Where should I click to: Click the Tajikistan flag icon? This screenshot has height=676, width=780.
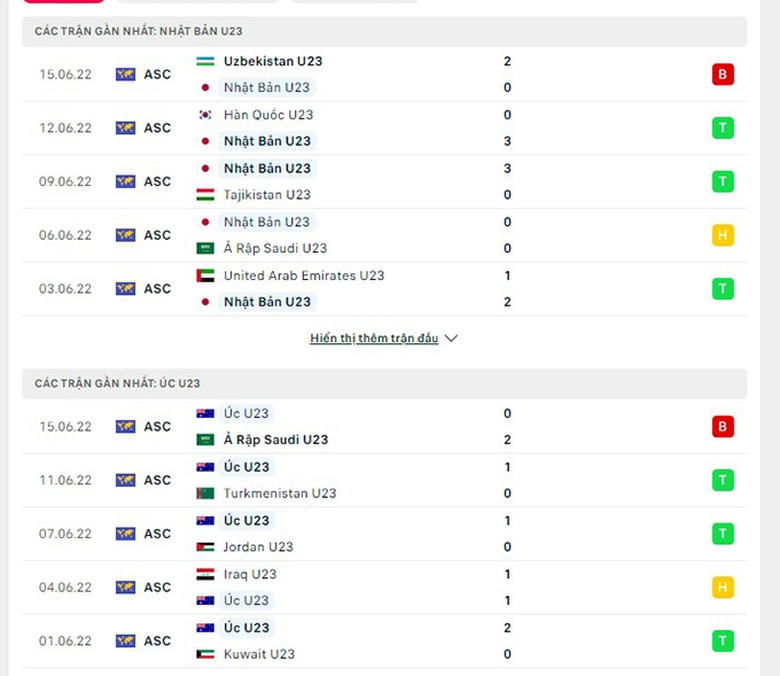pyautogui.click(x=205, y=194)
